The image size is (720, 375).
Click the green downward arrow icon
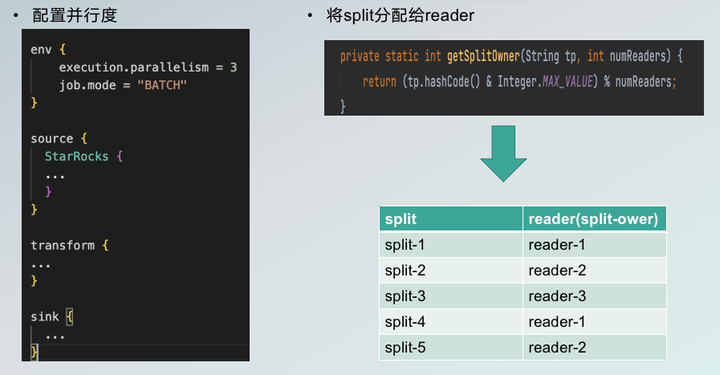click(x=503, y=153)
